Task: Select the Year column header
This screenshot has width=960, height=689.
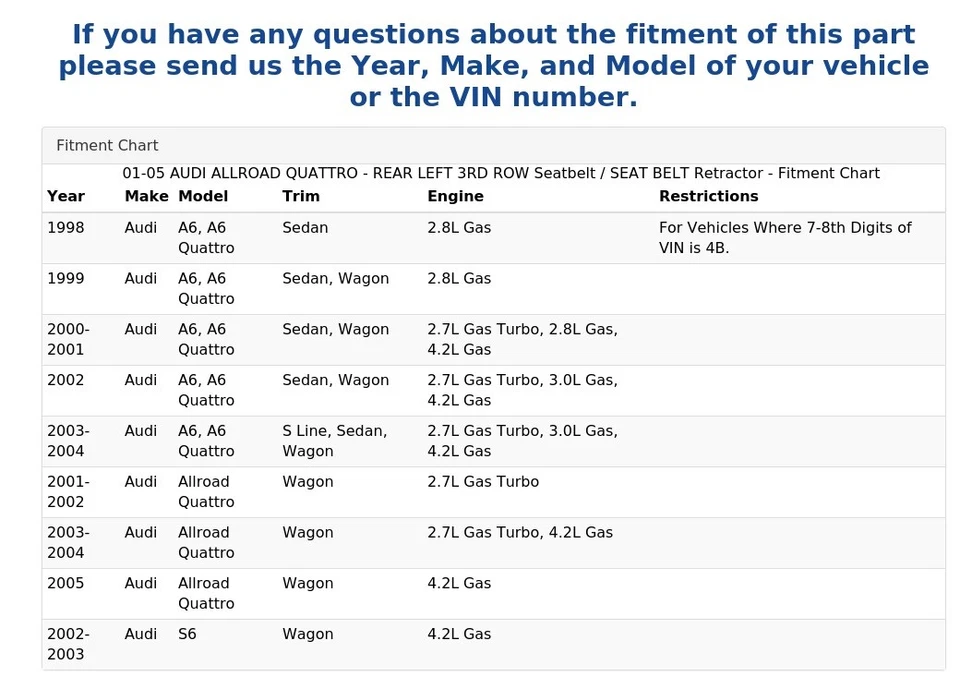Action: point(66,196)
